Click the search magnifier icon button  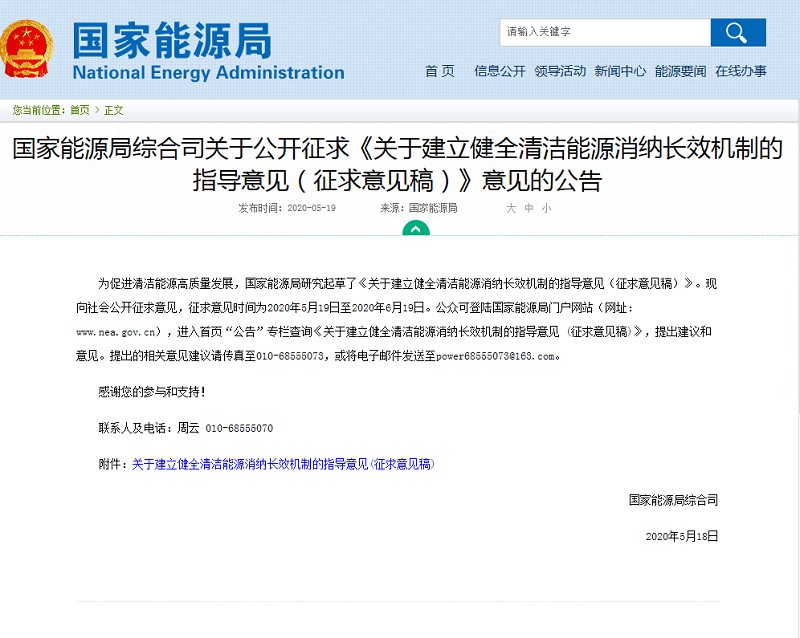(737, 33)
